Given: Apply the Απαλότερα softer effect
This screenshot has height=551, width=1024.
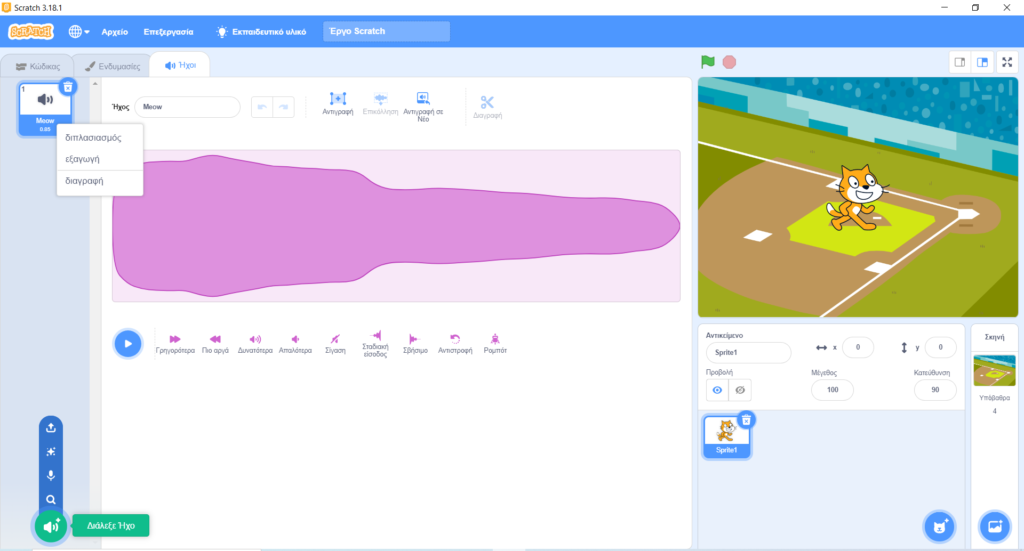Looking at the screenshot, I should (295, 343).
